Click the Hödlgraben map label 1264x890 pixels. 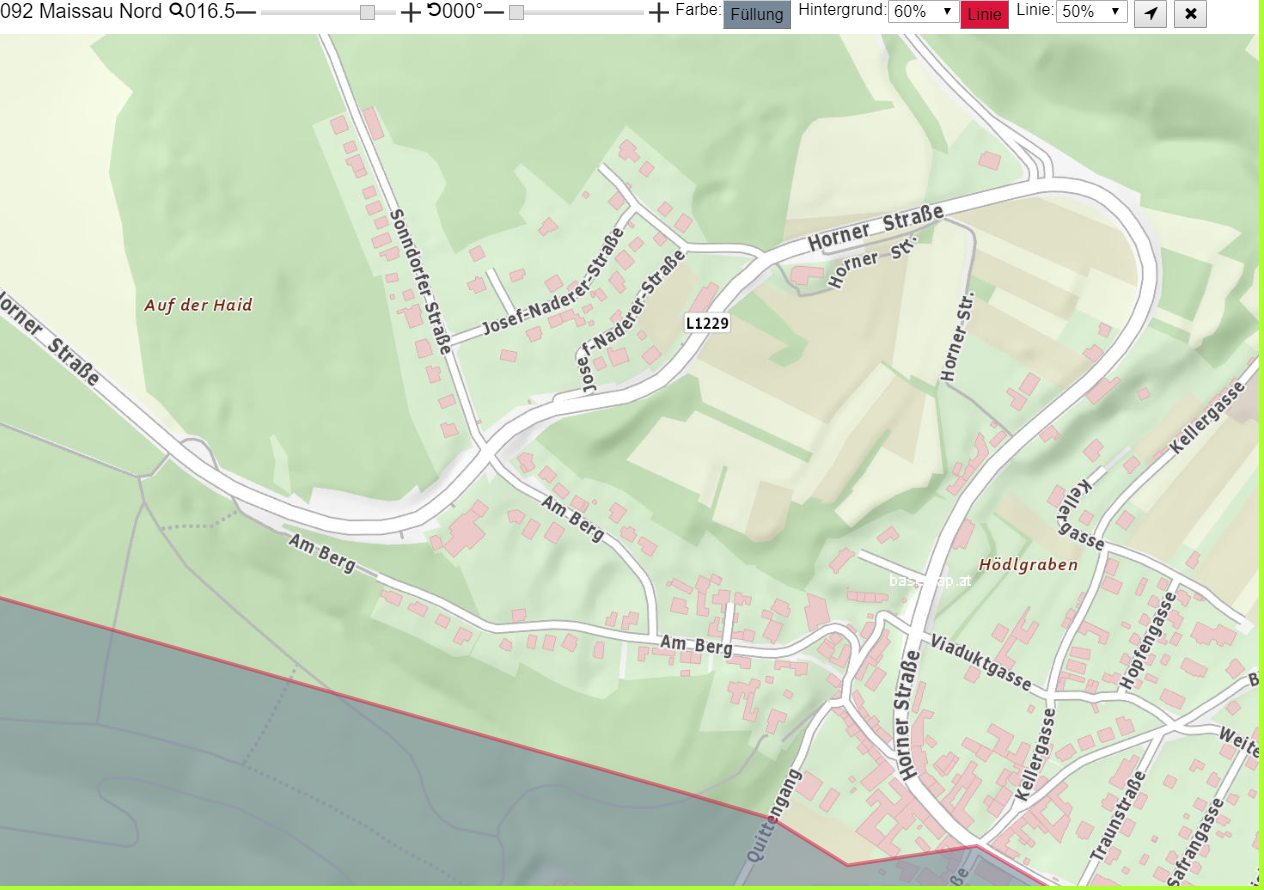click(x=1029, y=564)
